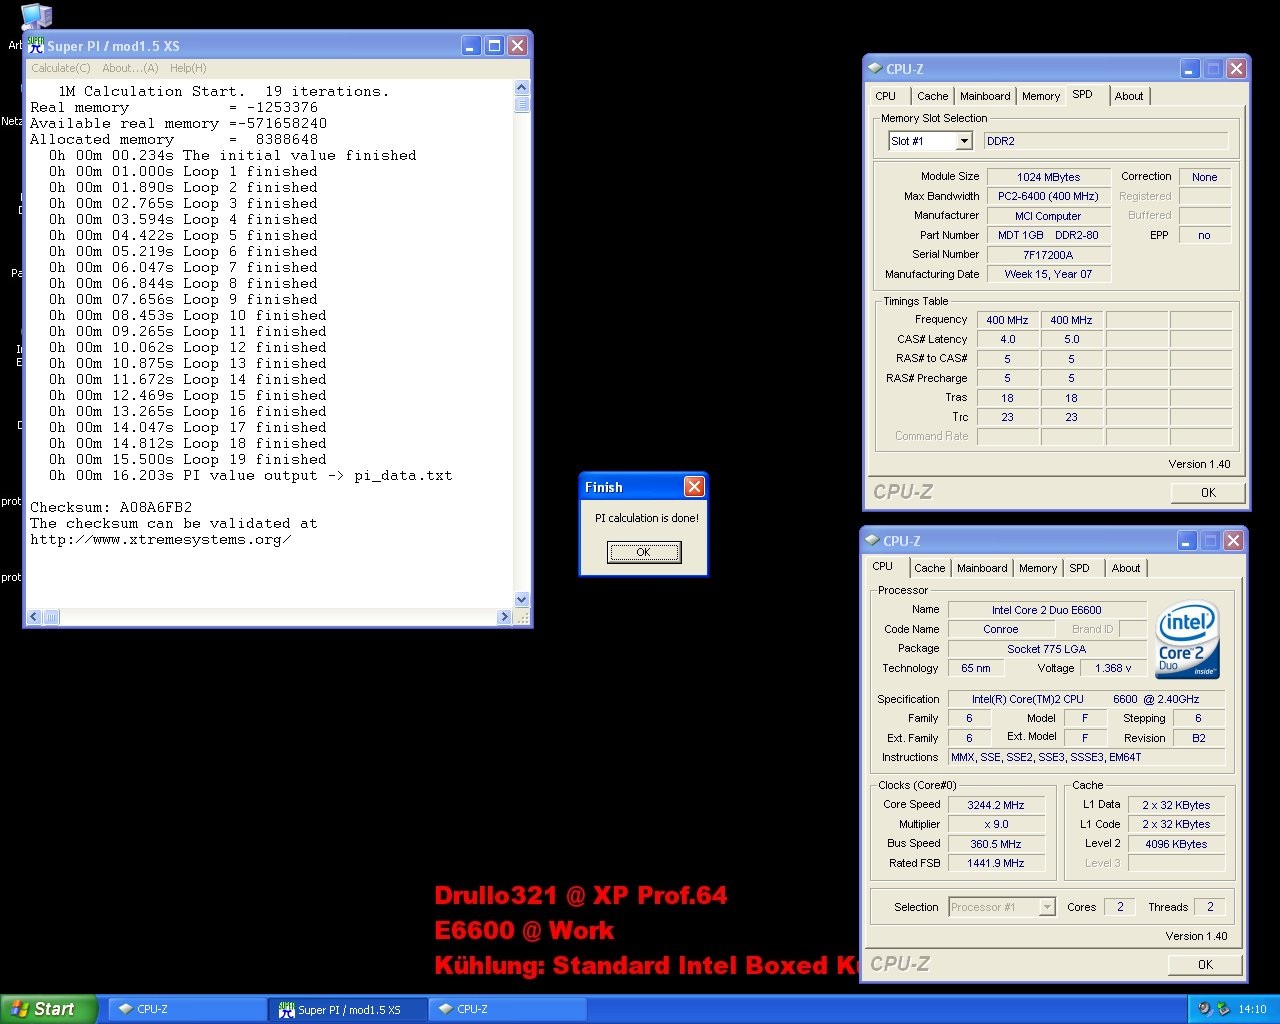1280x1024 pixels.
Task: Click Super PI horizontal scrollbar right arrow
Action: (504, 617)
